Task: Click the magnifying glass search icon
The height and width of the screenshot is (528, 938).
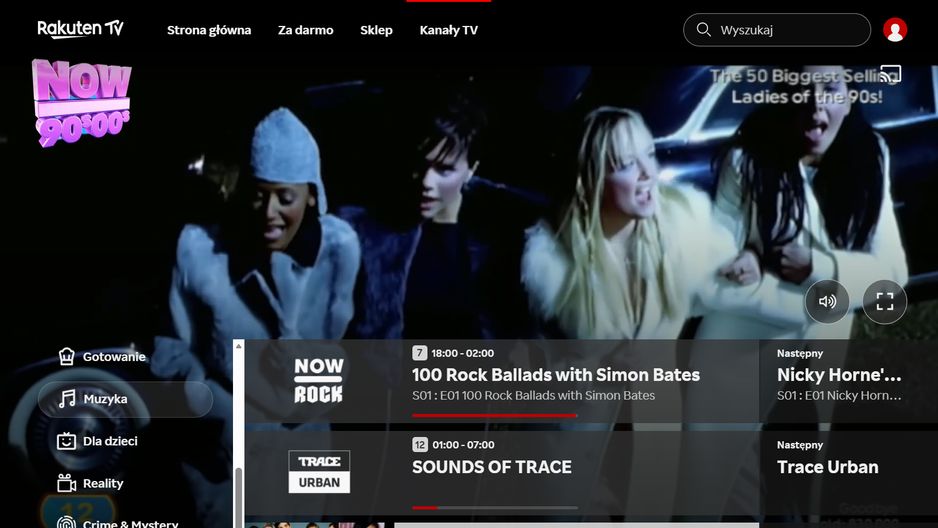Action: point(704,29)
